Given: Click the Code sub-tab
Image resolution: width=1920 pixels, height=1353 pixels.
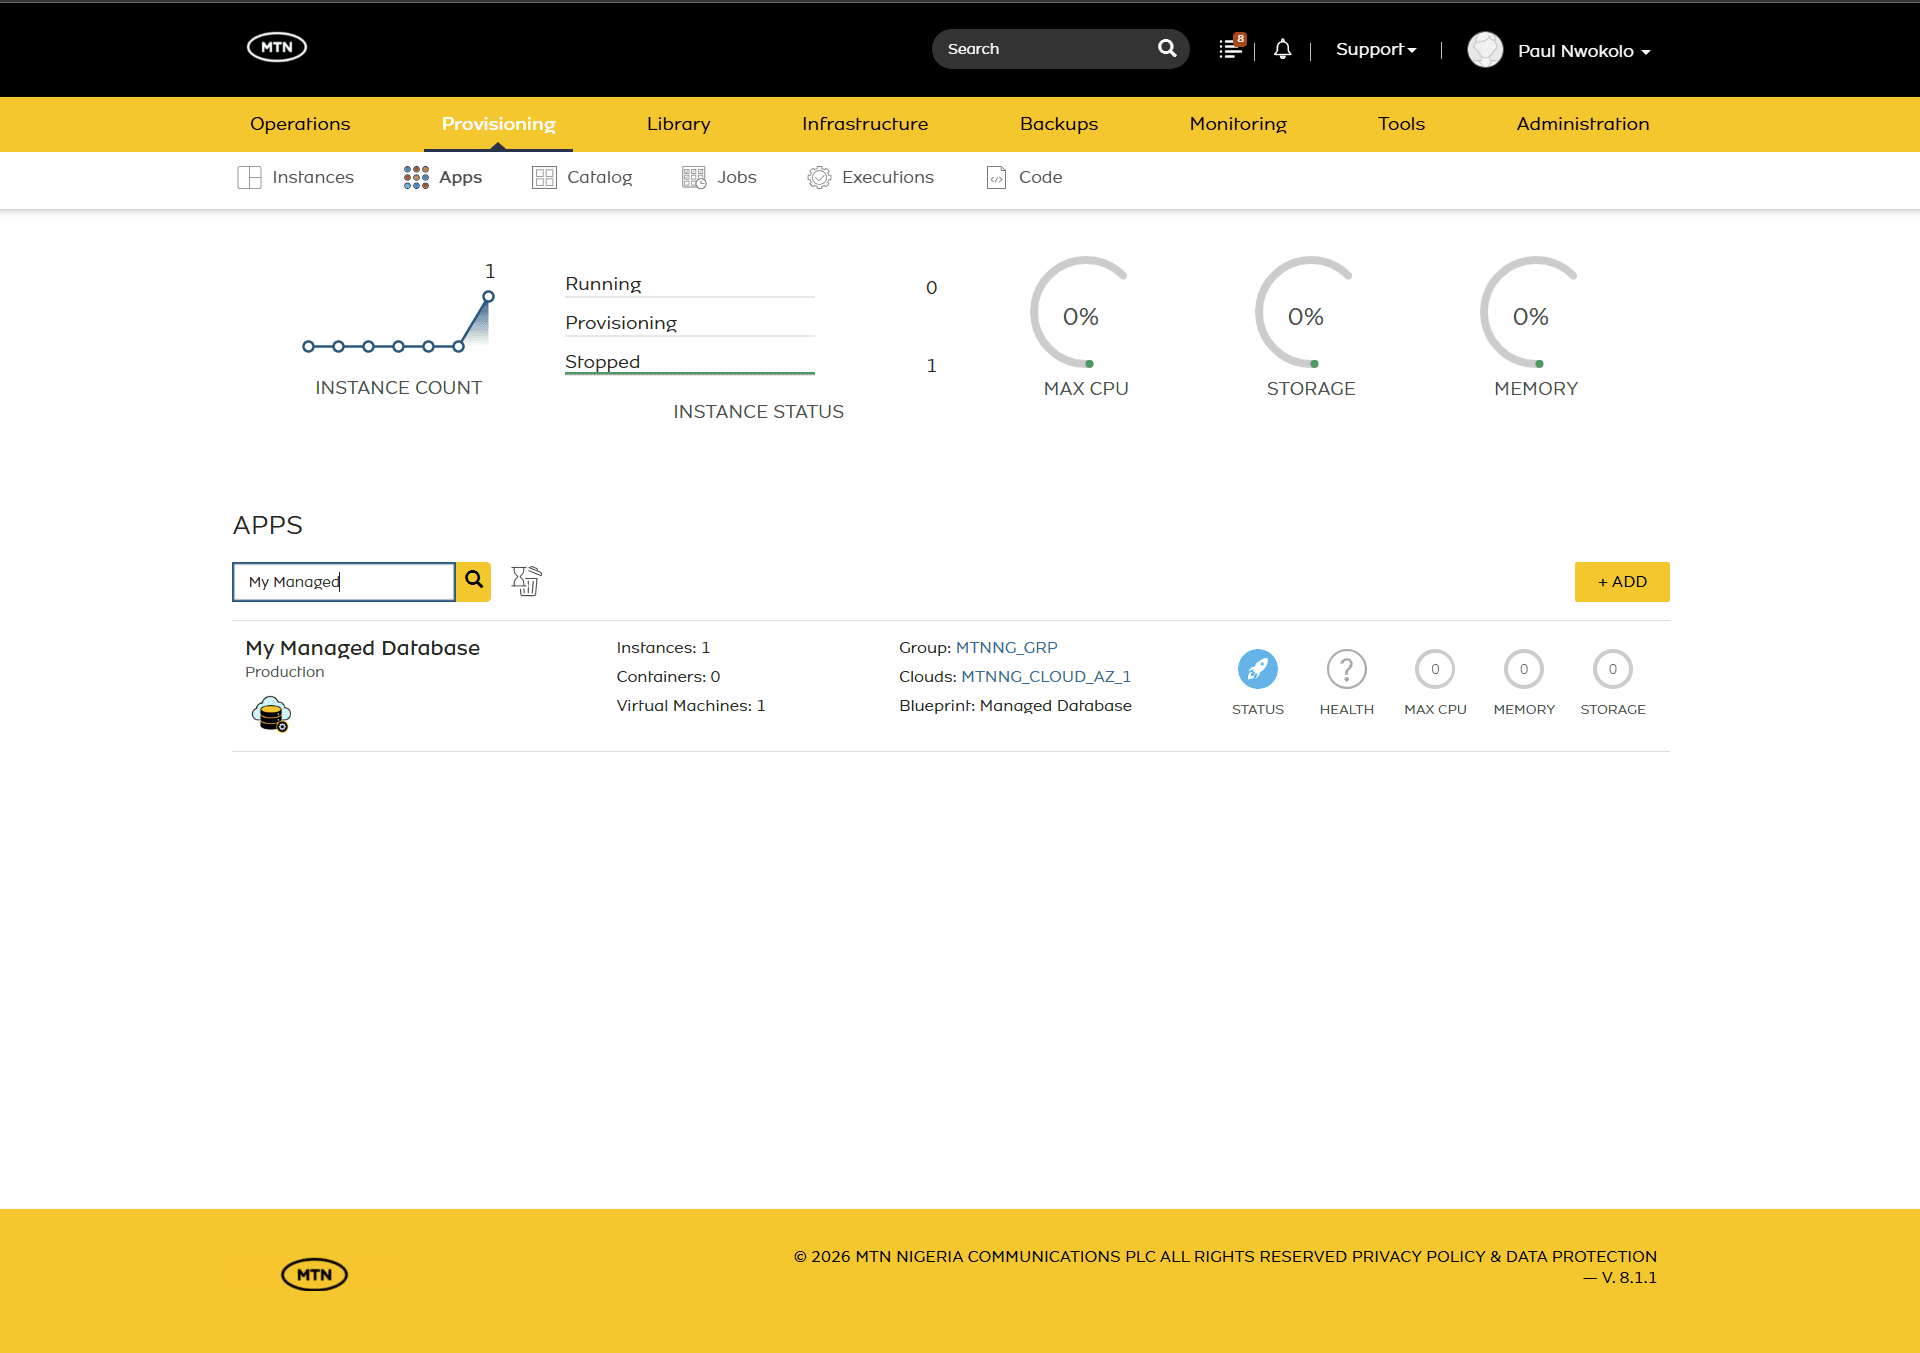Looking at the screenshot, I should pos(1024,177).
